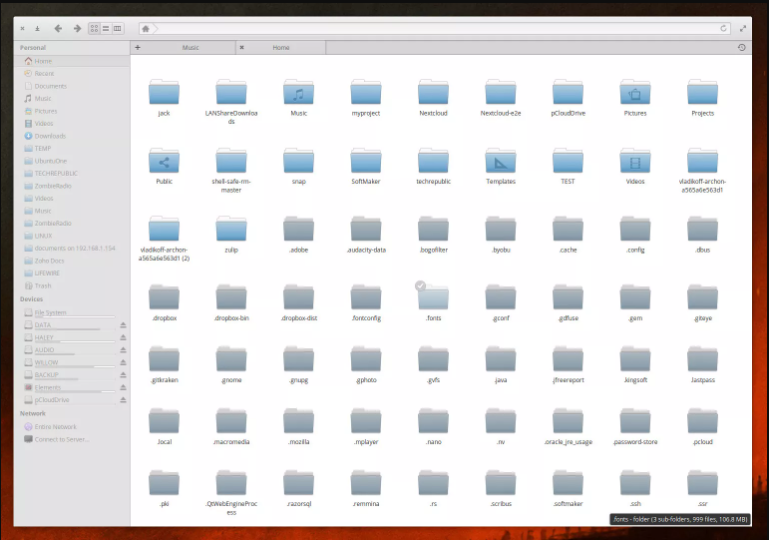
Task: Collapse the Network sidebar section
Action: click(33, 413)
